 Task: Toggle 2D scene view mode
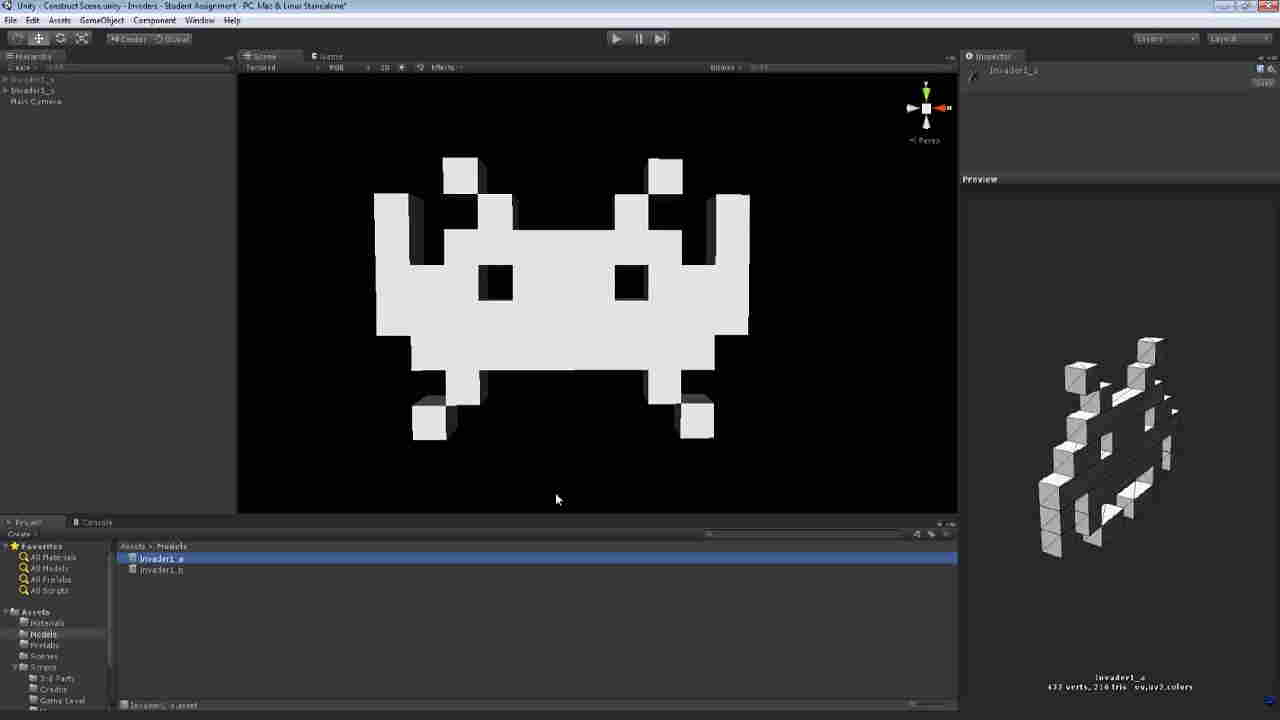[385, 68]
